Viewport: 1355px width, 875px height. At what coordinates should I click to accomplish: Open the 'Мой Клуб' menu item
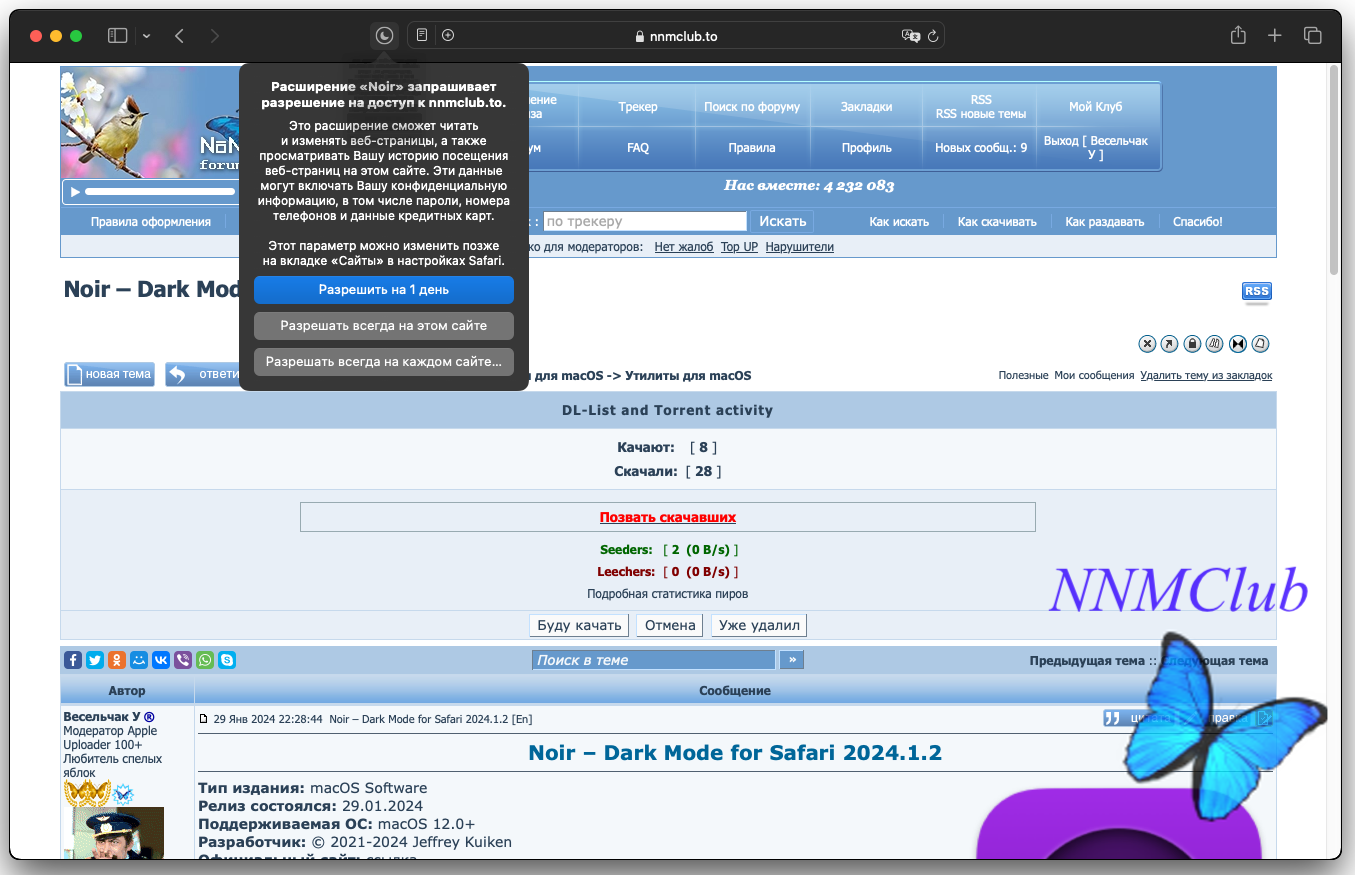tap(1096, 107)
